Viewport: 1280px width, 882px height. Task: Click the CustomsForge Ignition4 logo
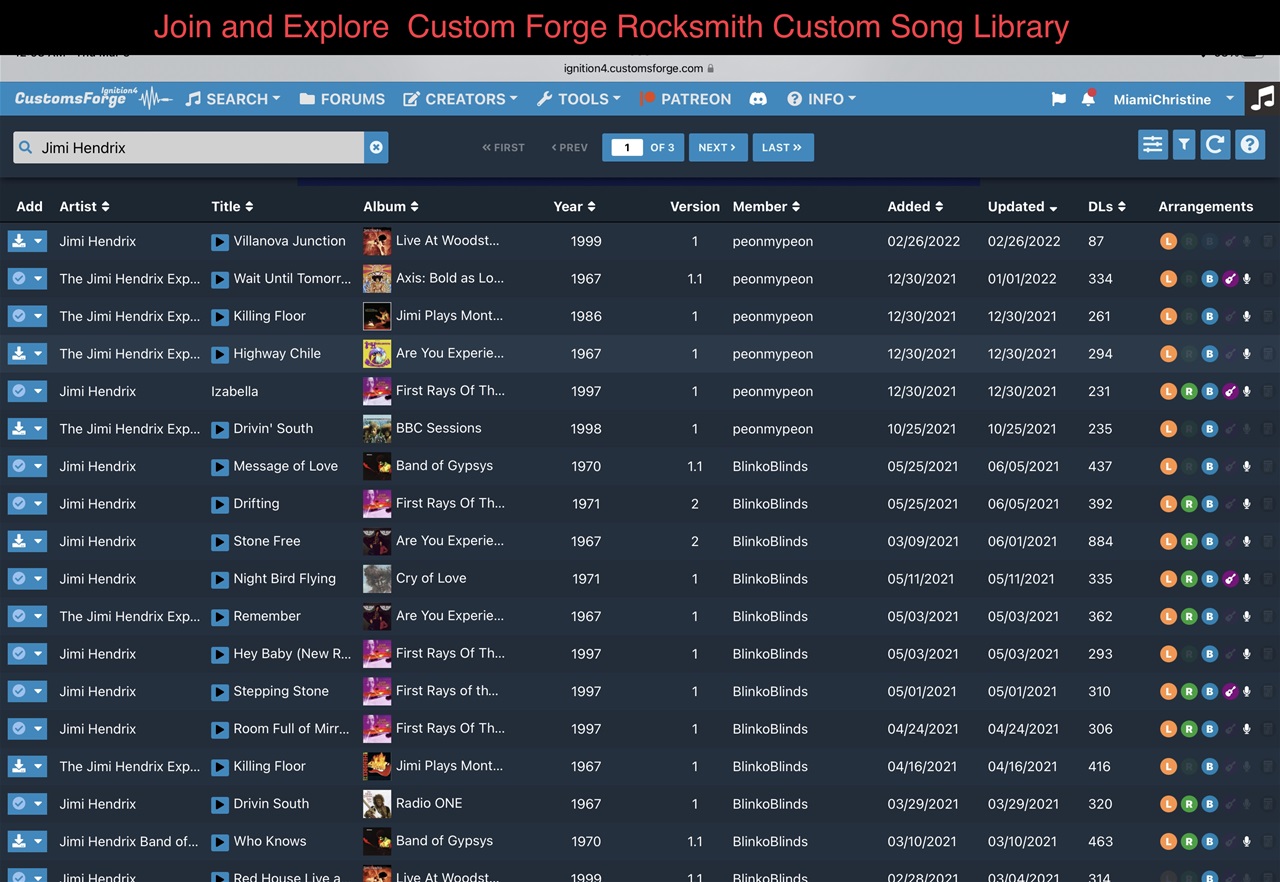93,98
